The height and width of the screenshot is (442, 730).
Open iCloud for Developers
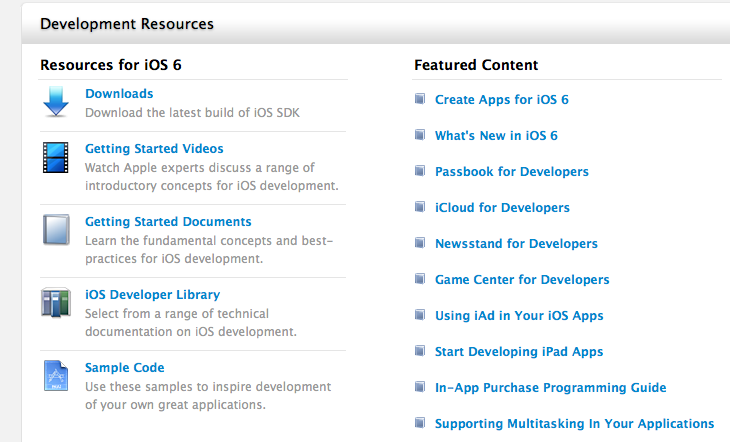502,208
